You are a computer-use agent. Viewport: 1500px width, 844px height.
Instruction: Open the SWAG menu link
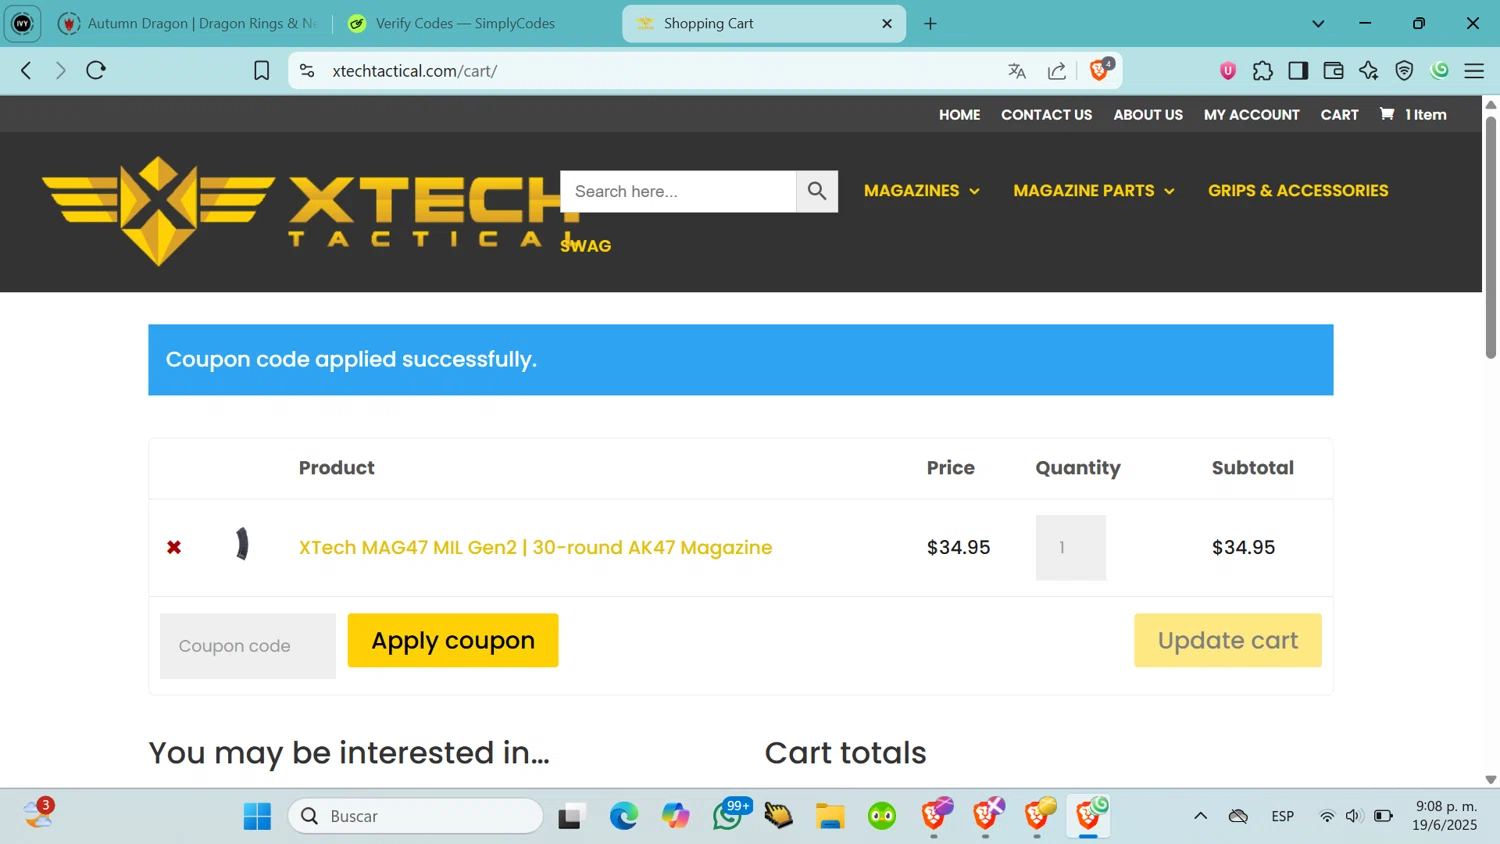(586, 246)
